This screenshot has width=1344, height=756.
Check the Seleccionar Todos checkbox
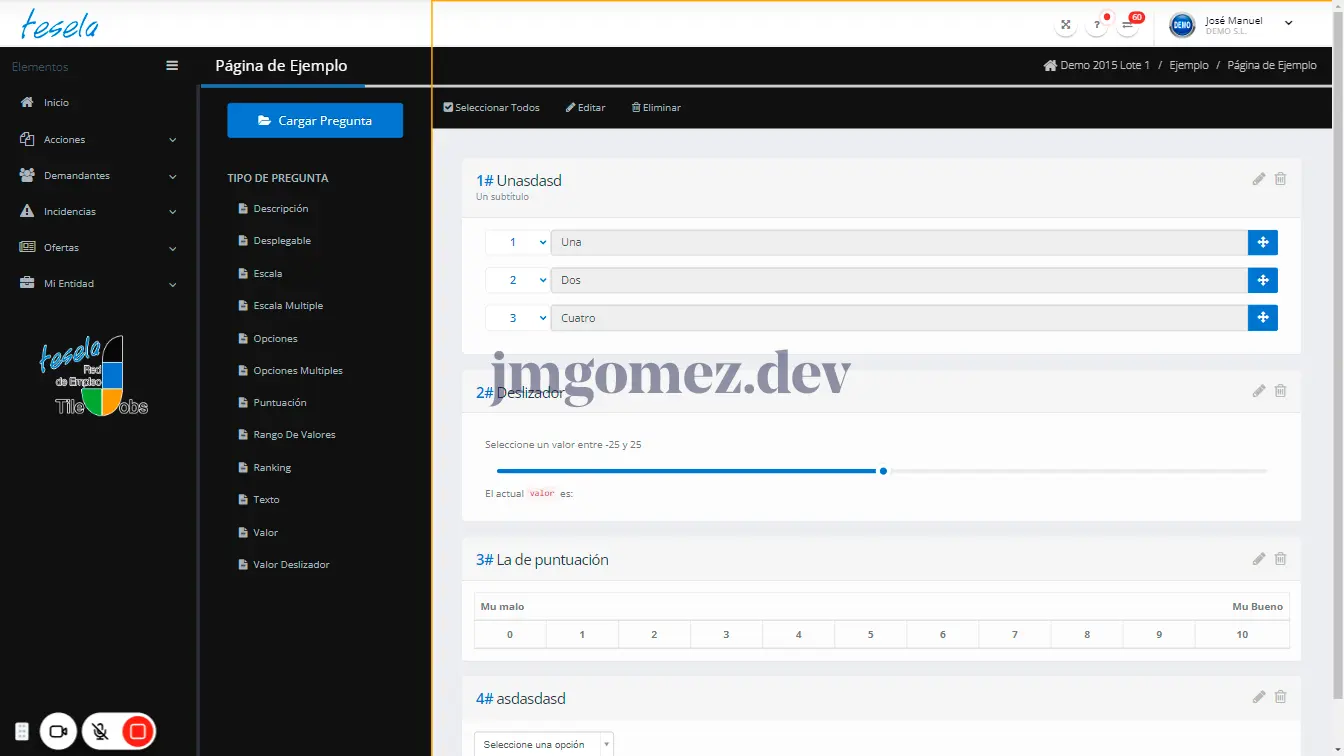[449, 108]
